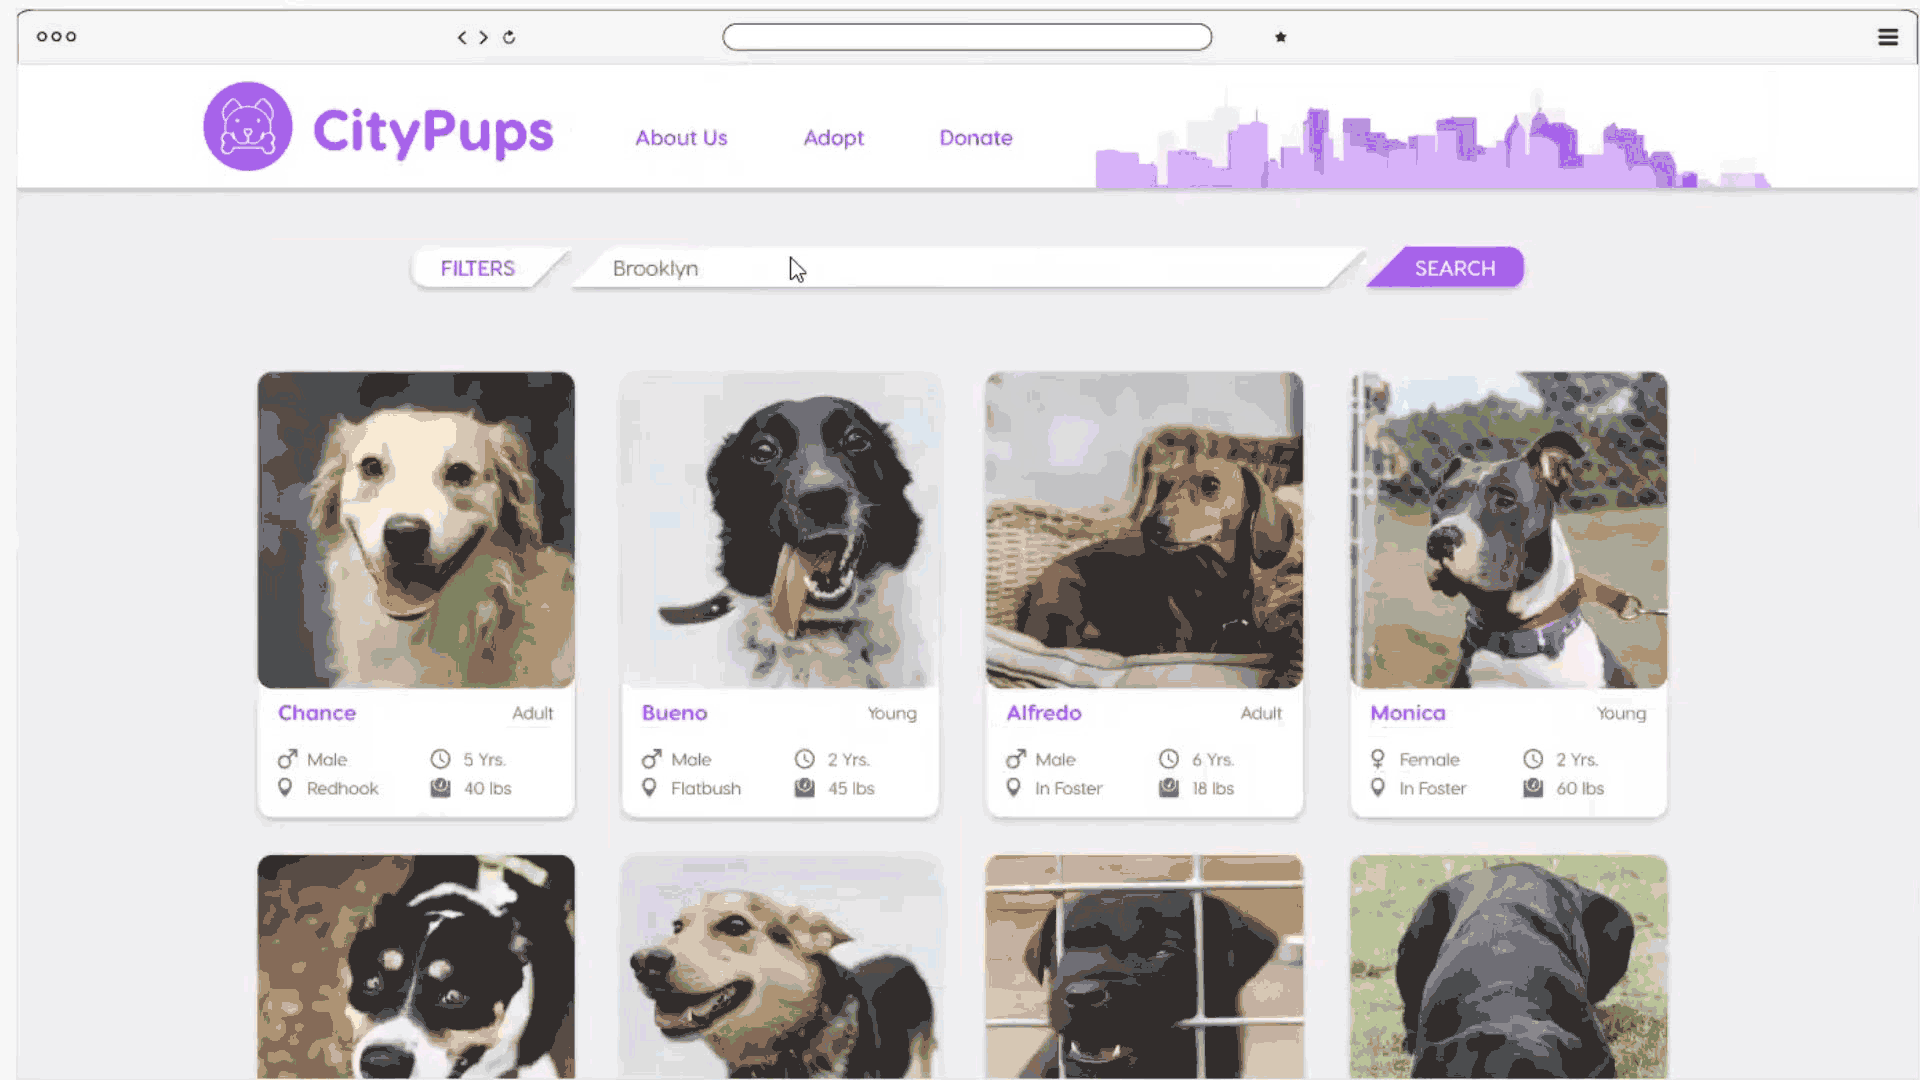The height and width of the screenshot is (1080, 1920).
Task: Open Alfredo's profile via name link
Action: [x=1043, y=713]
